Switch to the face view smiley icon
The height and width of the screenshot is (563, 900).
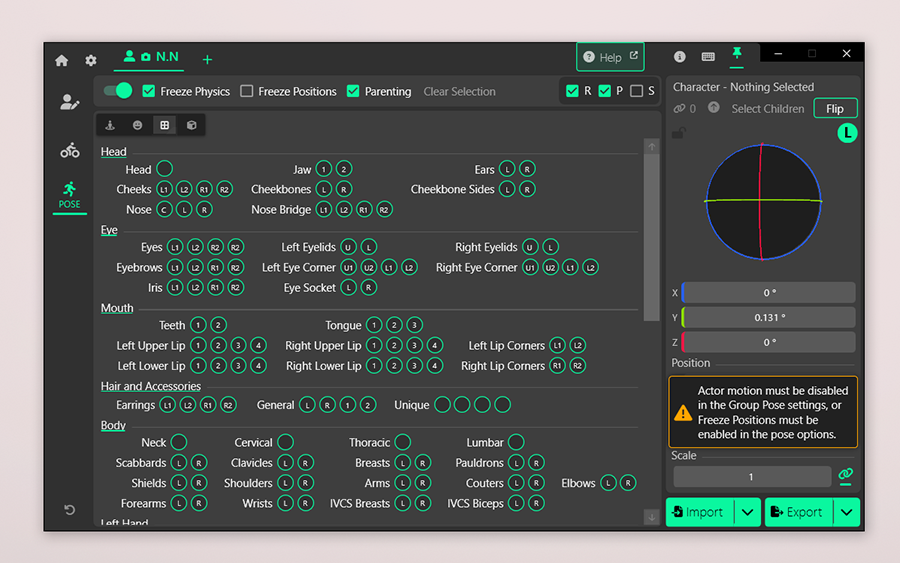coord(137,125)
